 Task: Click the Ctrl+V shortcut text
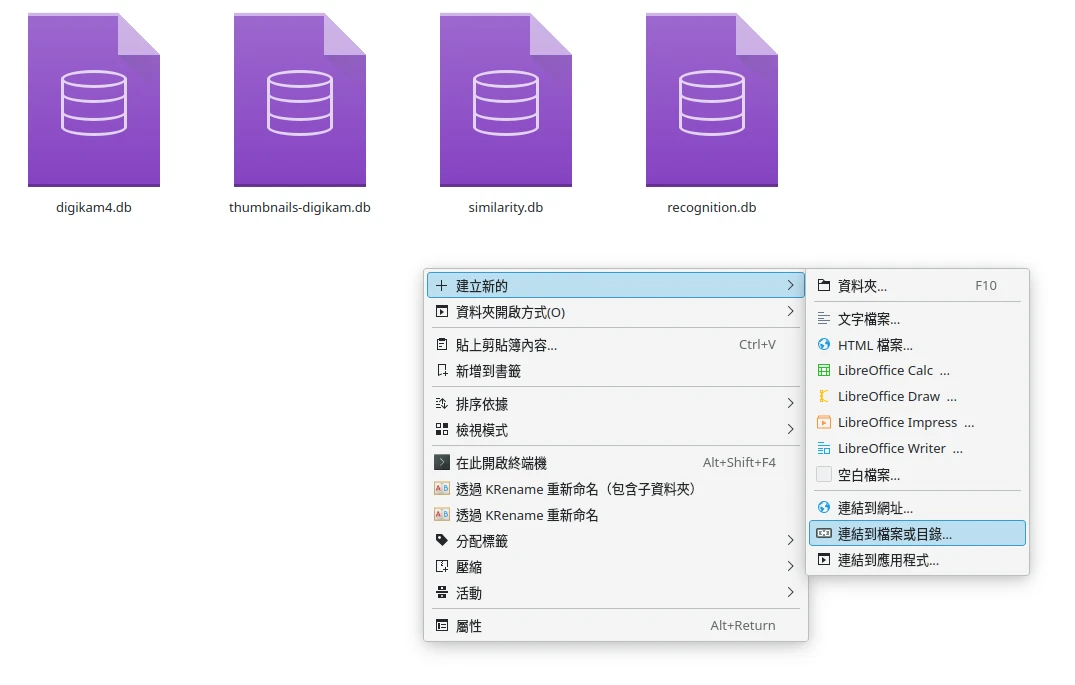pos(757,344)
